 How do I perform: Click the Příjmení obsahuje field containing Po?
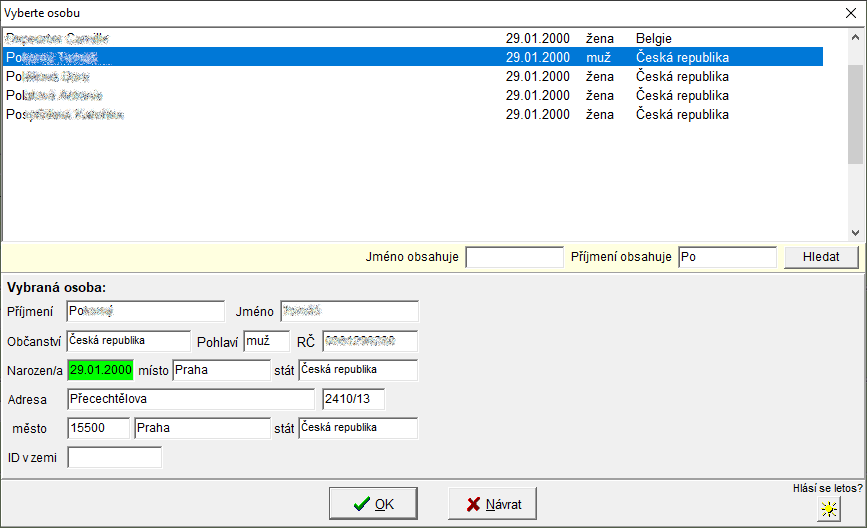(x=726, y=257)
